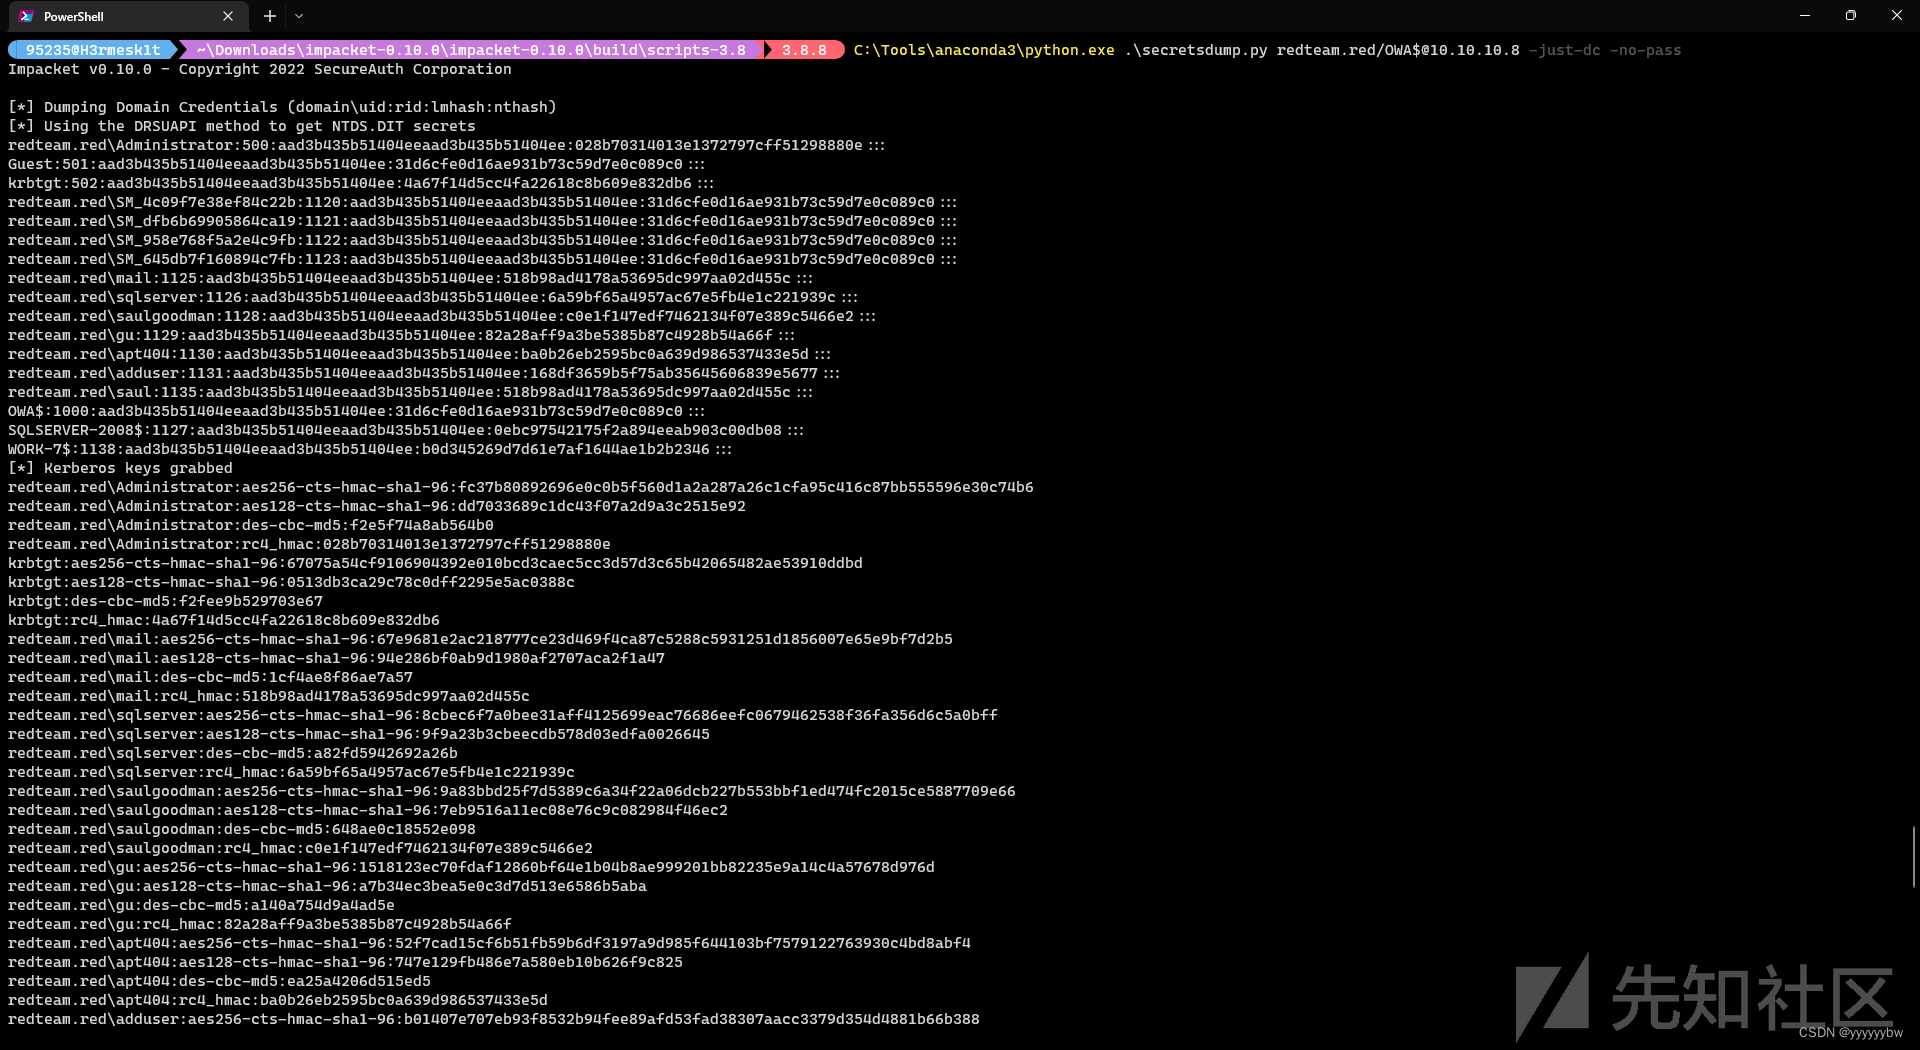
Task: Restore down the terminal window
Action: pos(1851,16)
